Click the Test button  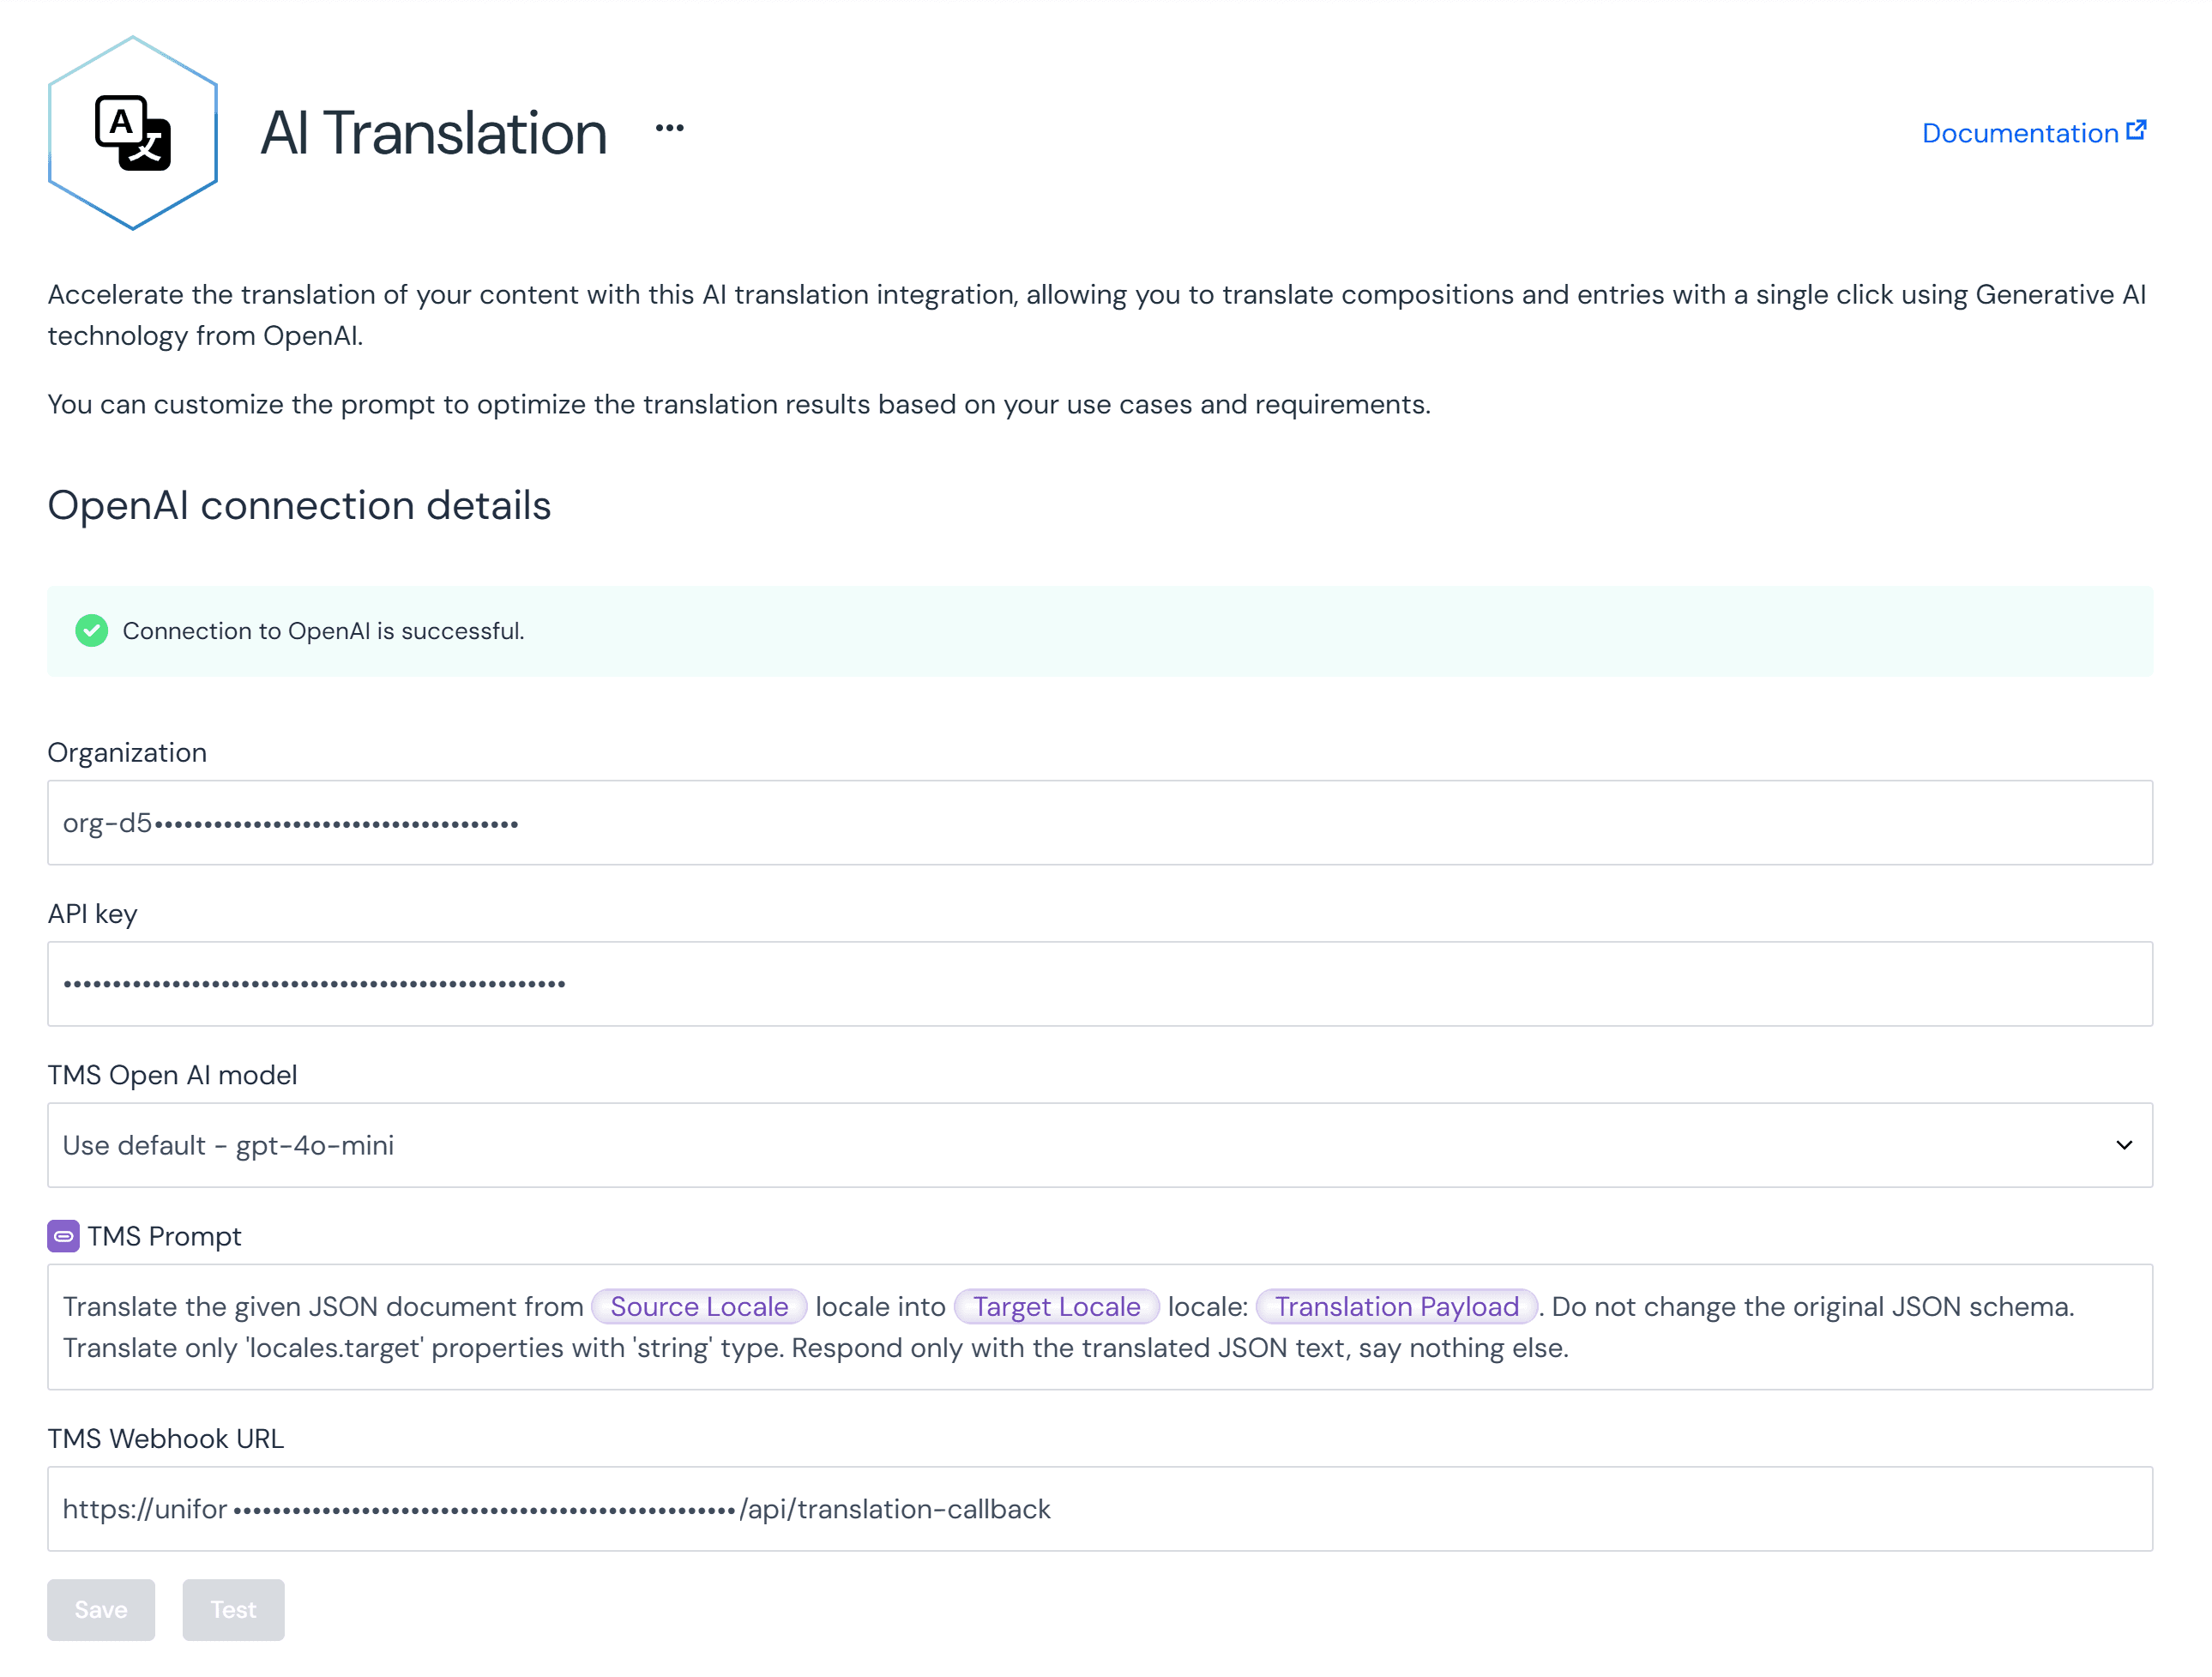point(233,1610)
